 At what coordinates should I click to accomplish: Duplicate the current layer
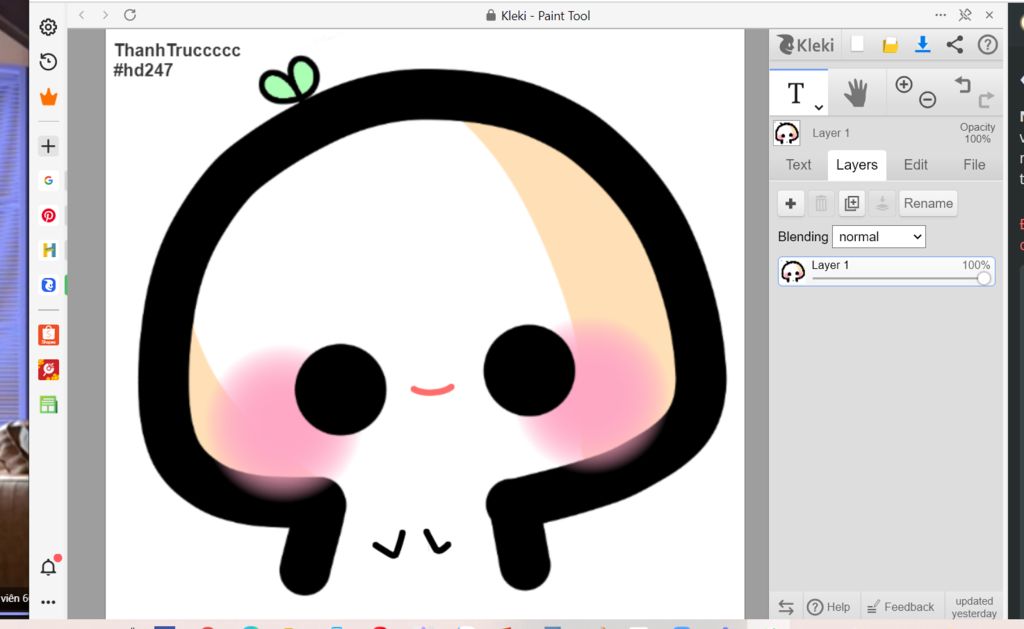coord(852,204)
